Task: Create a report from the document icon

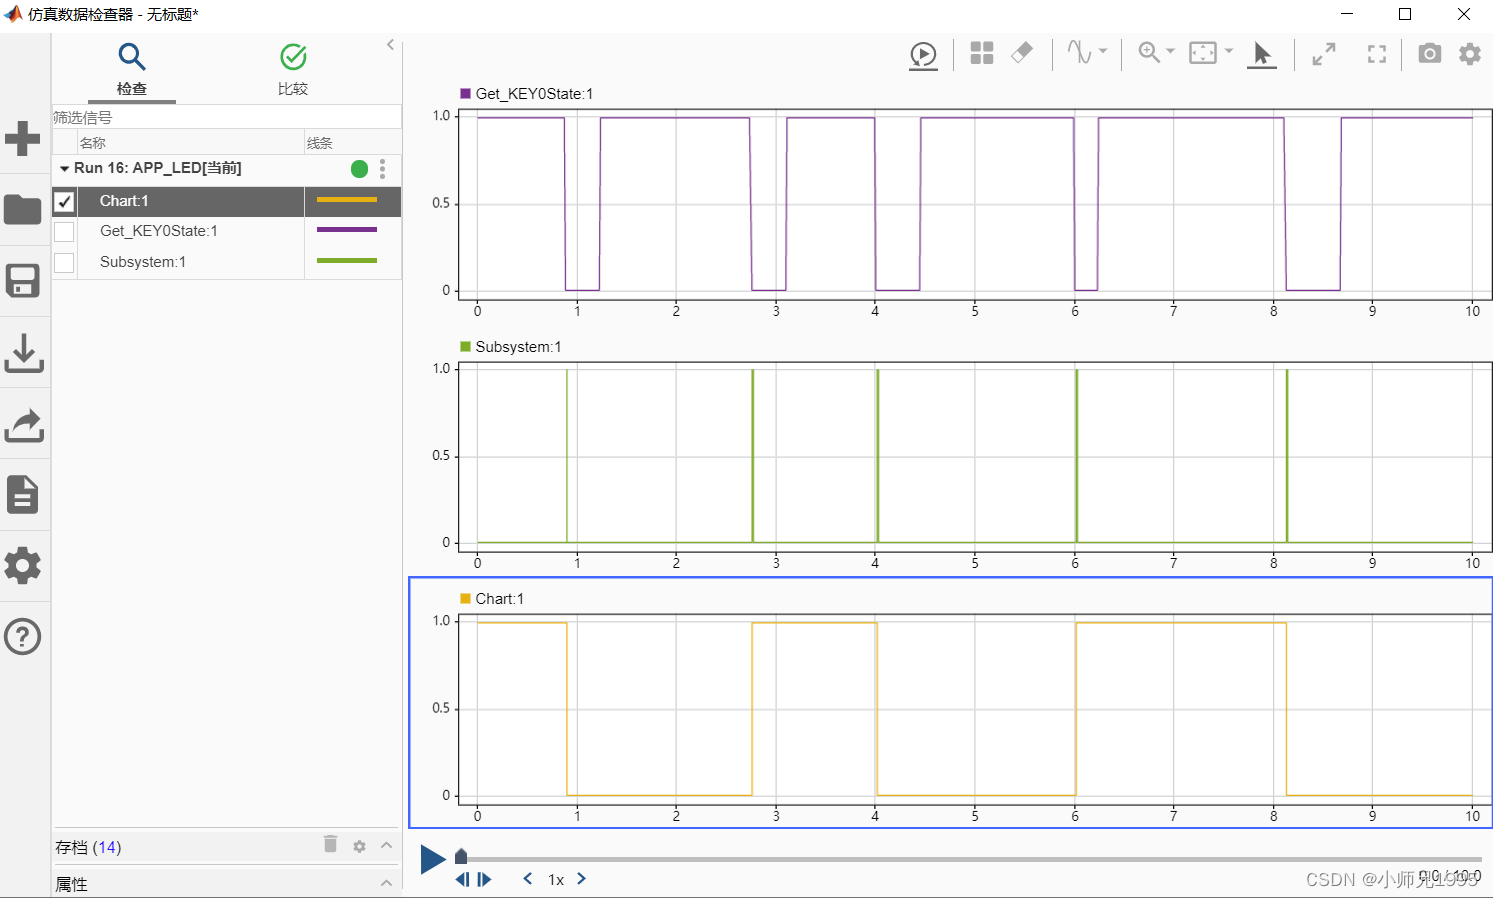Action: (x=23, y=494)
